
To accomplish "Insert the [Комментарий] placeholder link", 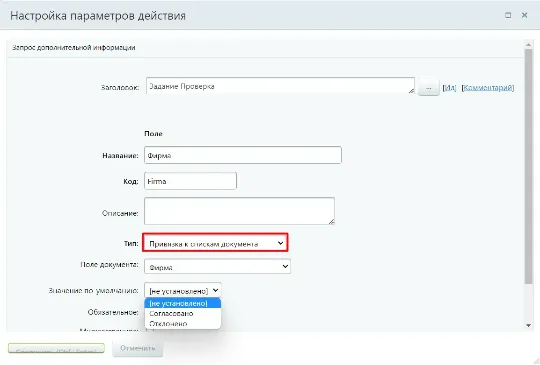I will coord(488,88).
